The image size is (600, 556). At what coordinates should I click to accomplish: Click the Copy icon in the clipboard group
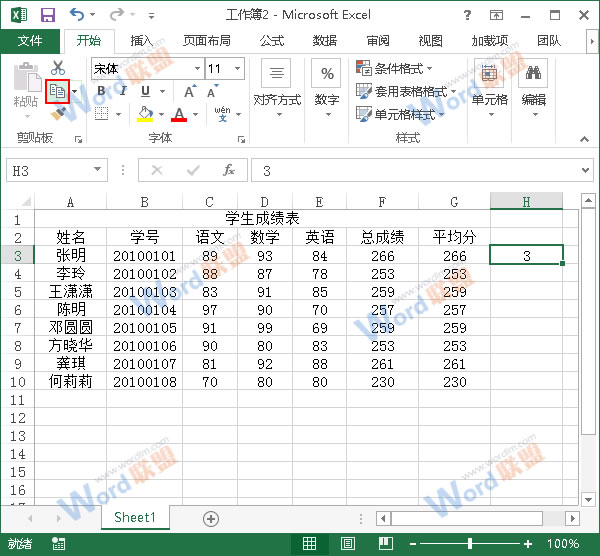coord(58,91)
